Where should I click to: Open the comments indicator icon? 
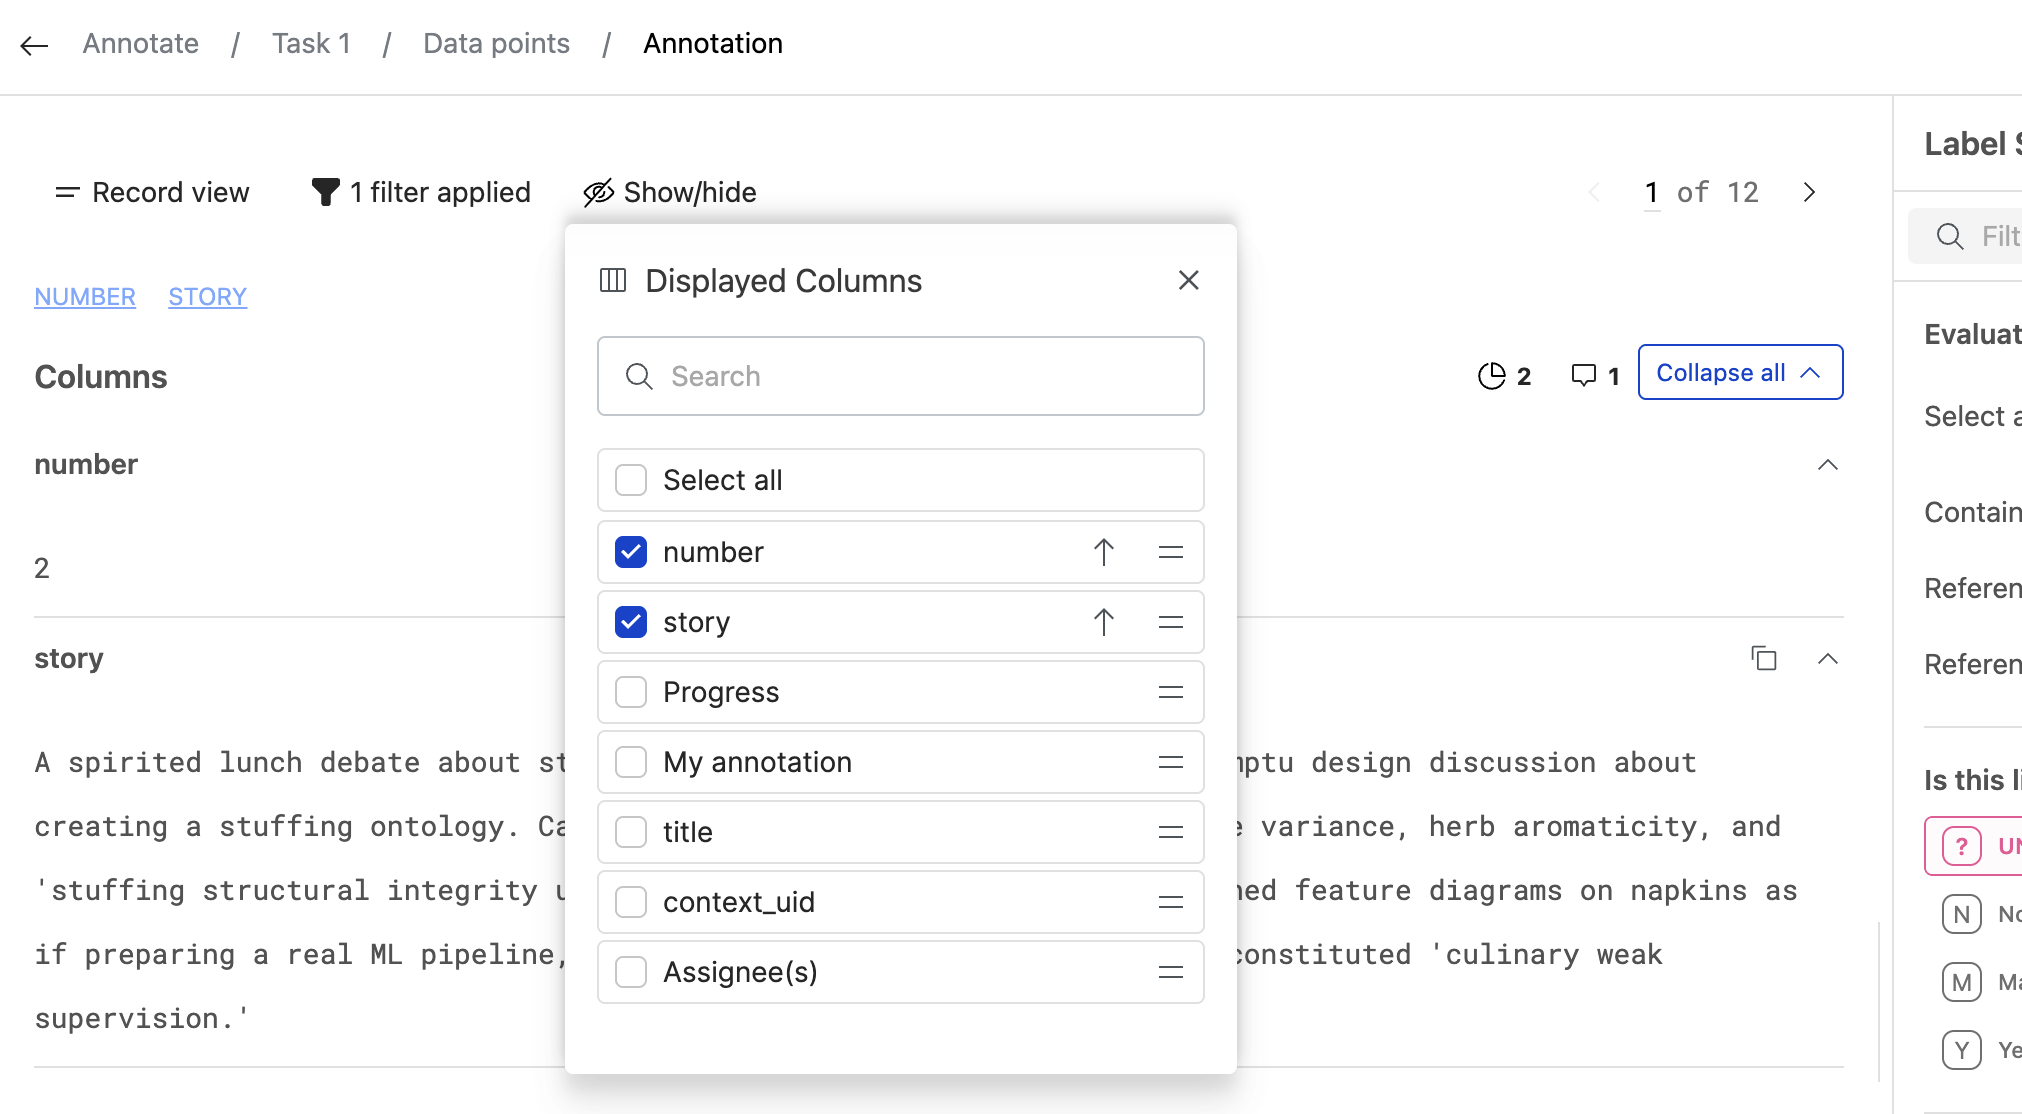[1584, 376]
